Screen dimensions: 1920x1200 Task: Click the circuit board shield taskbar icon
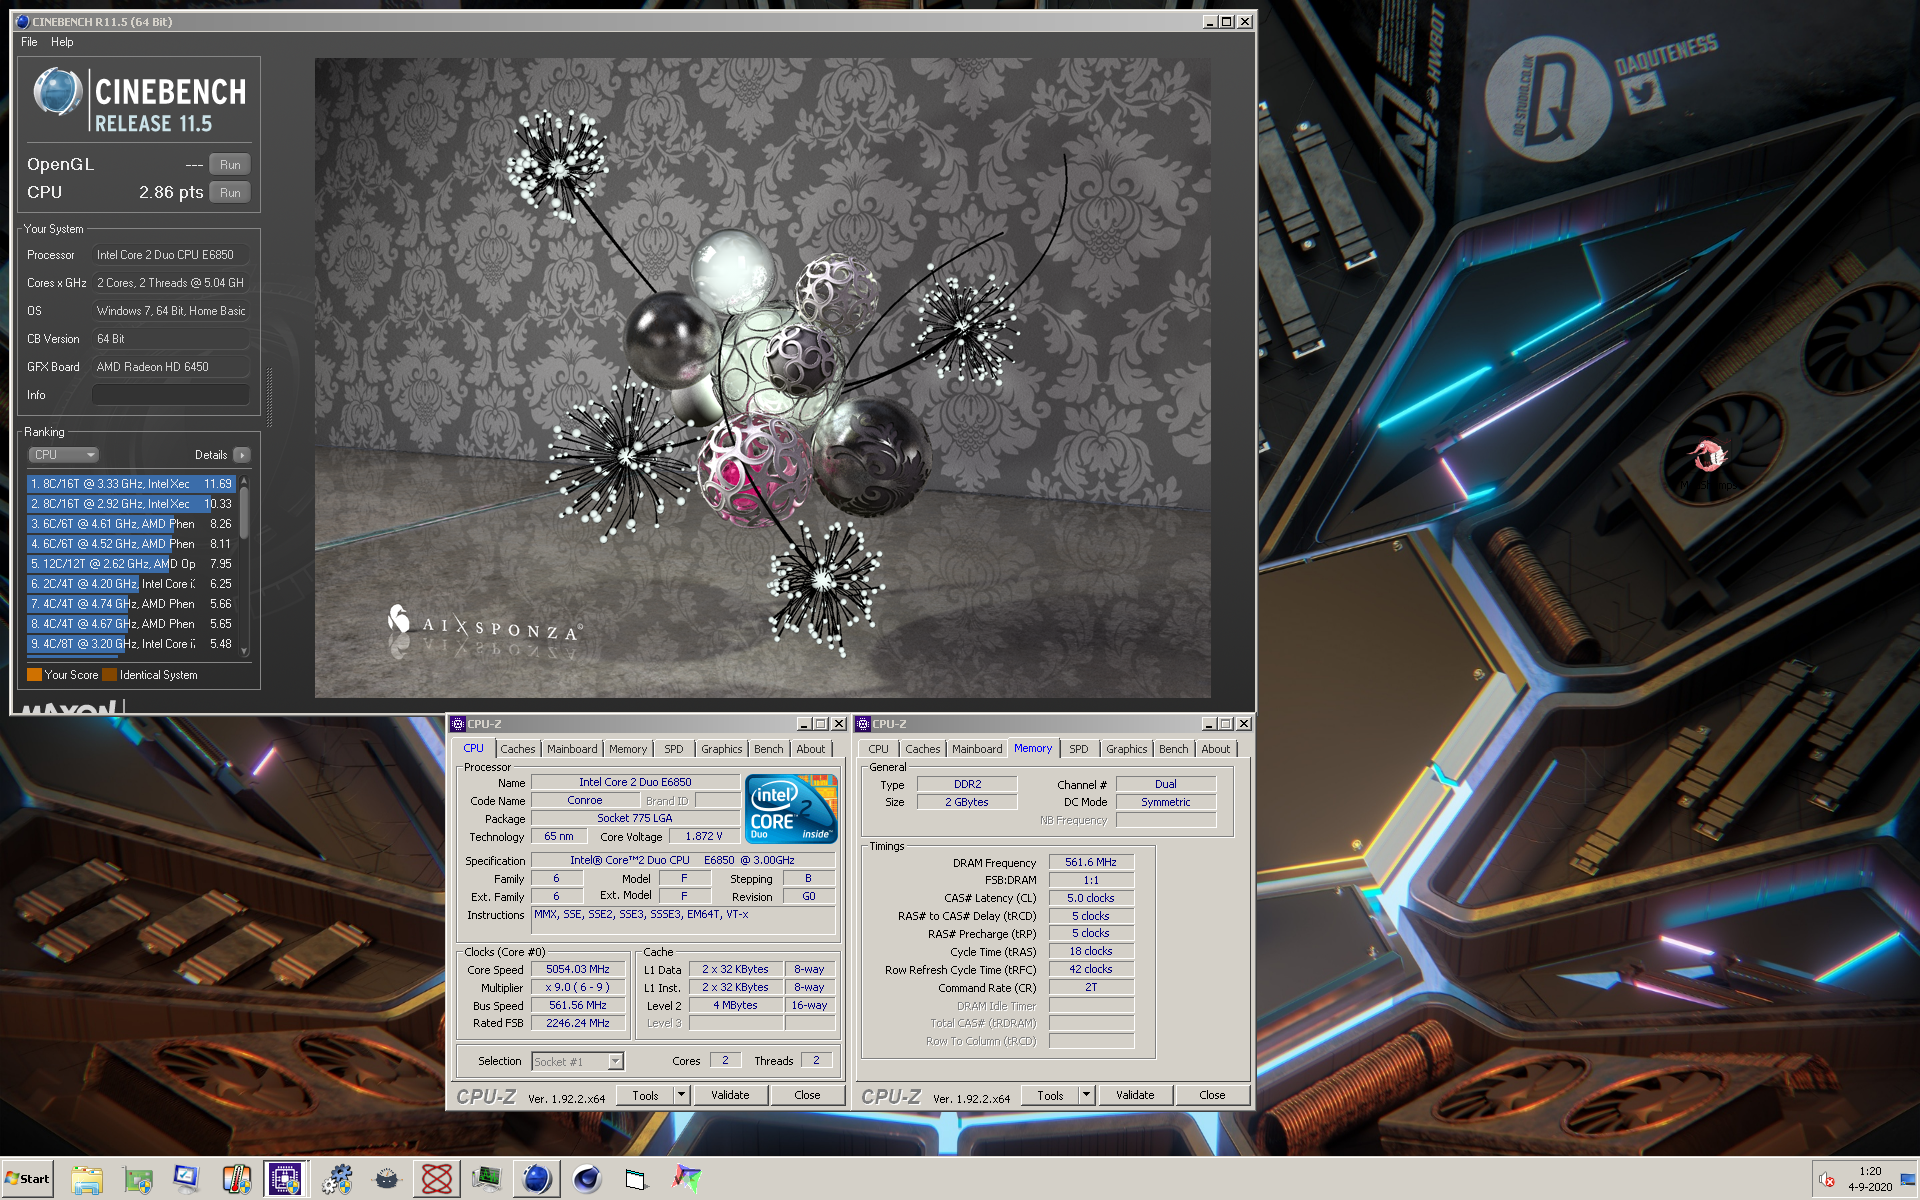coord(138,1179)
